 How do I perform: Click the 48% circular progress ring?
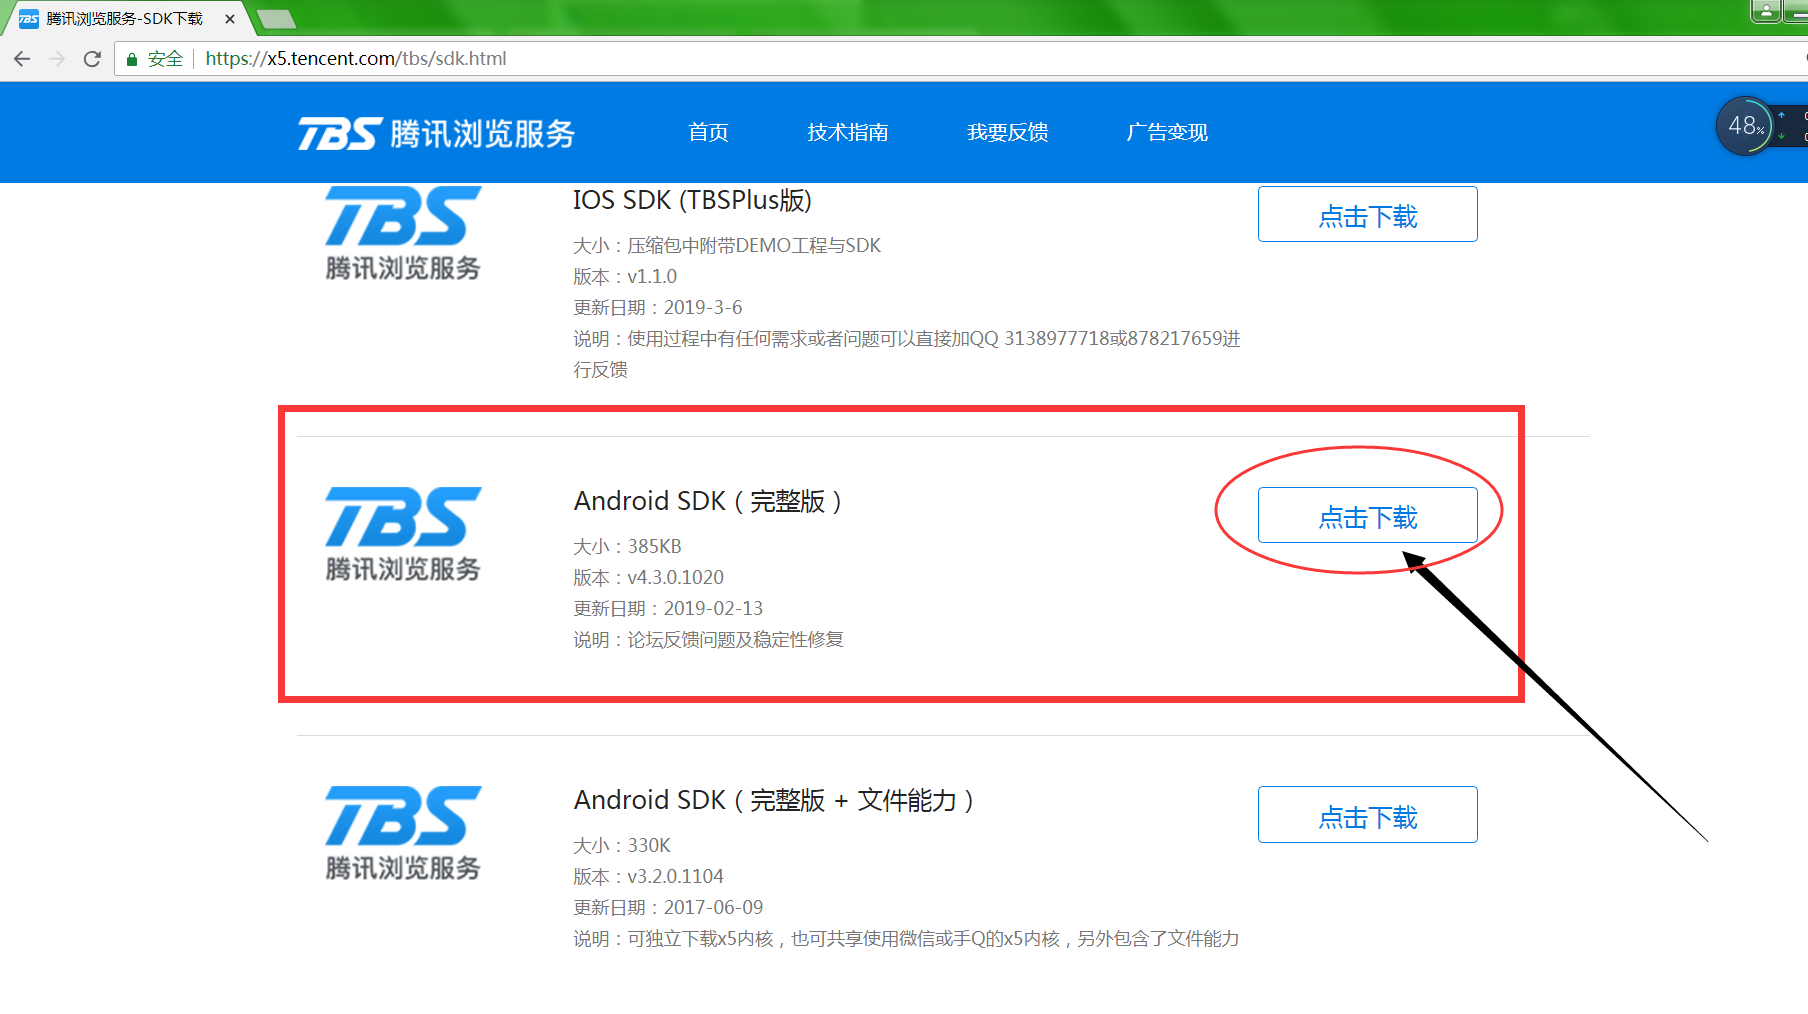click(x=1744, y=126)
